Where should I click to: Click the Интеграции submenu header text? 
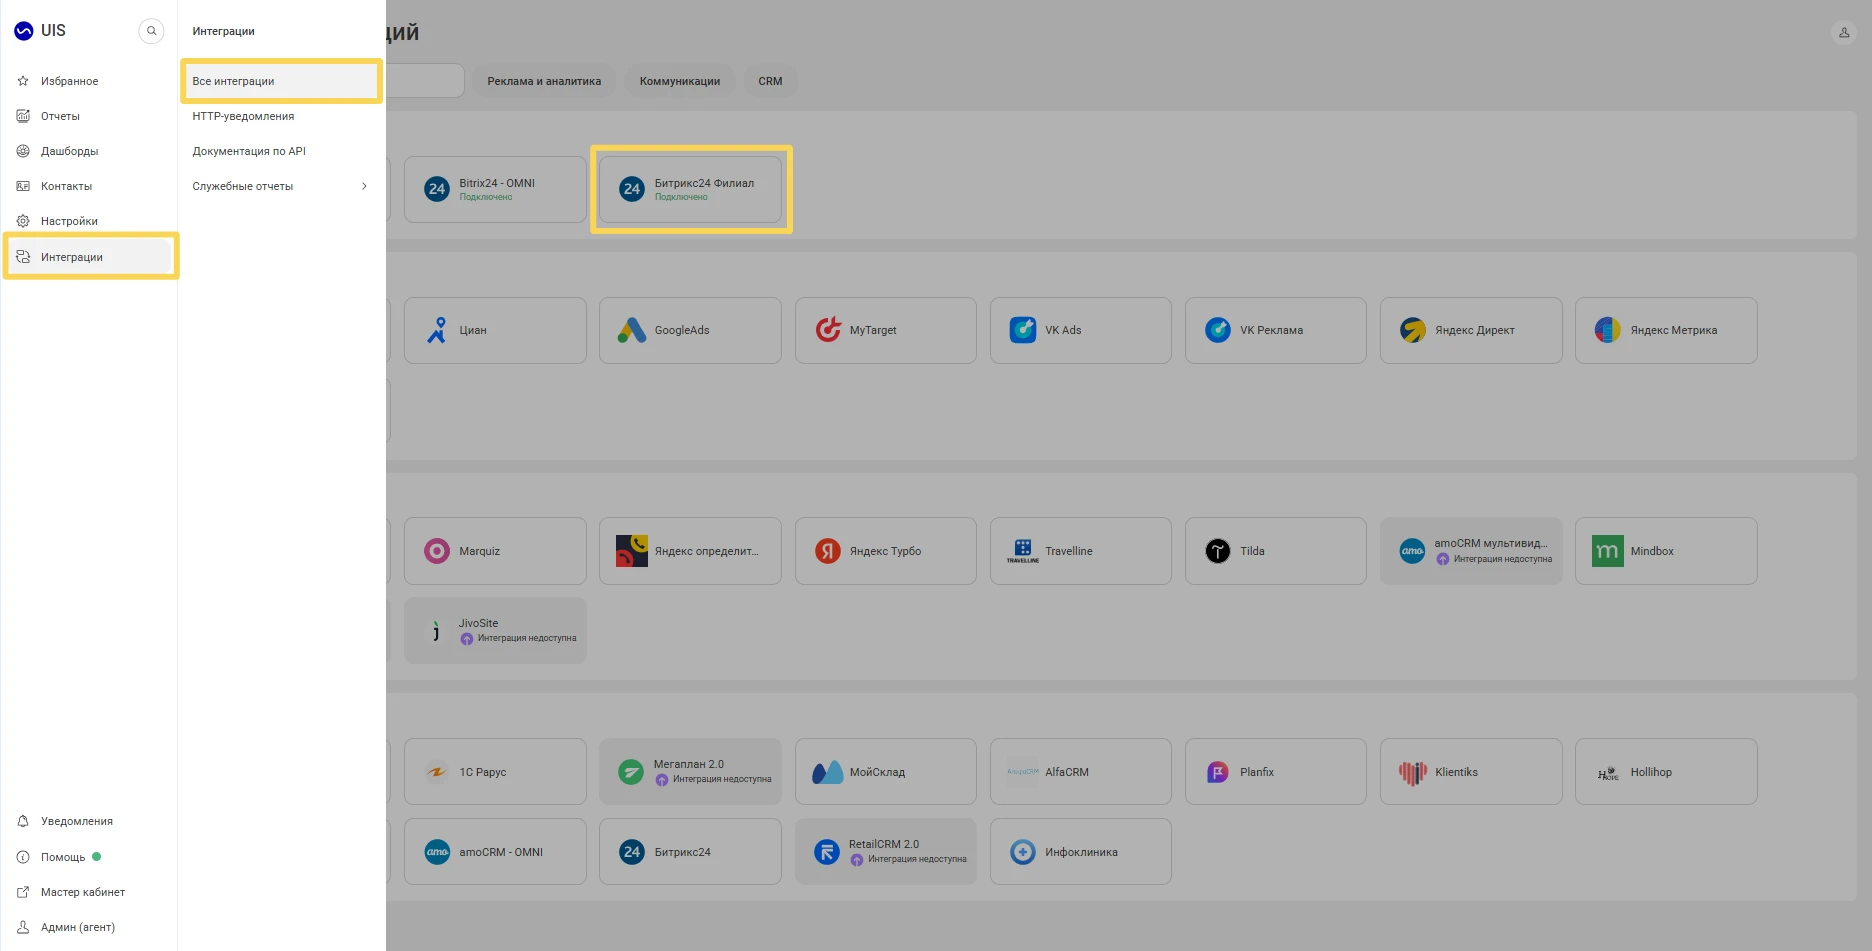[223, 31]
